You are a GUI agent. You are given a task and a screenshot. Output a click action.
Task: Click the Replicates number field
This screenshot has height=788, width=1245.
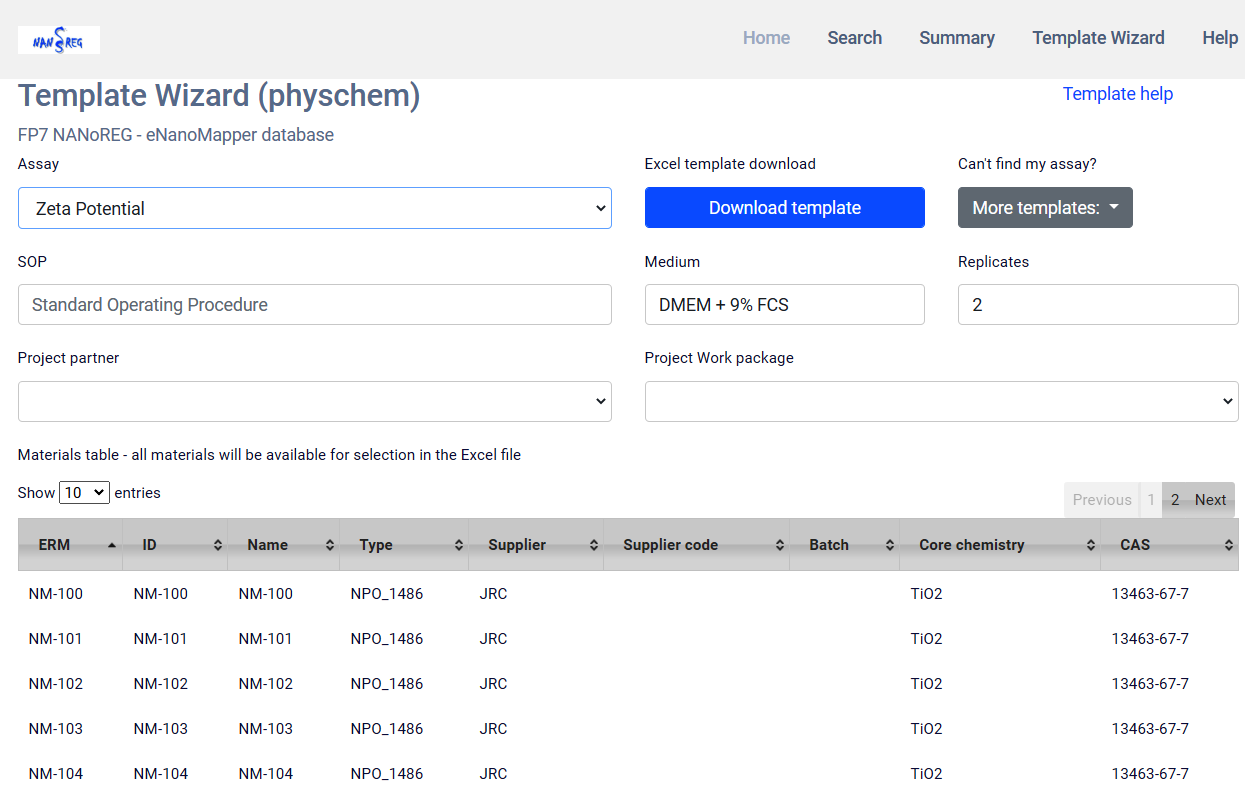click(1098, 305)
